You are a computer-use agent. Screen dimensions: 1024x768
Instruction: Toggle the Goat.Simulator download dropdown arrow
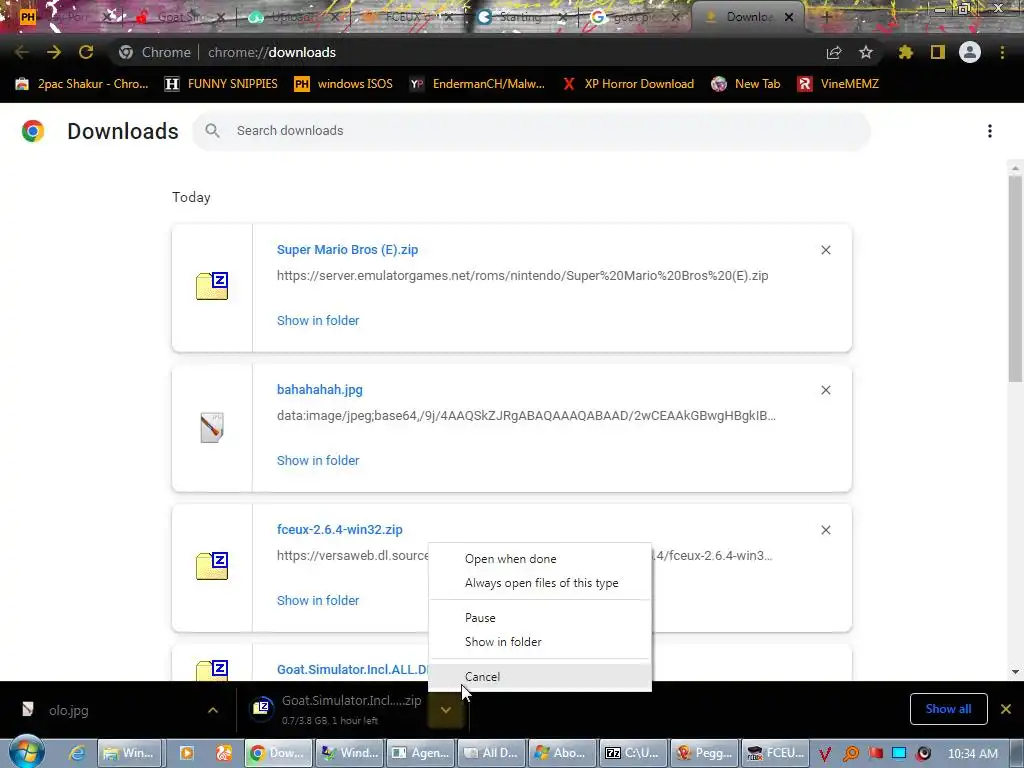pyautogui.click(x=445, y=710)
